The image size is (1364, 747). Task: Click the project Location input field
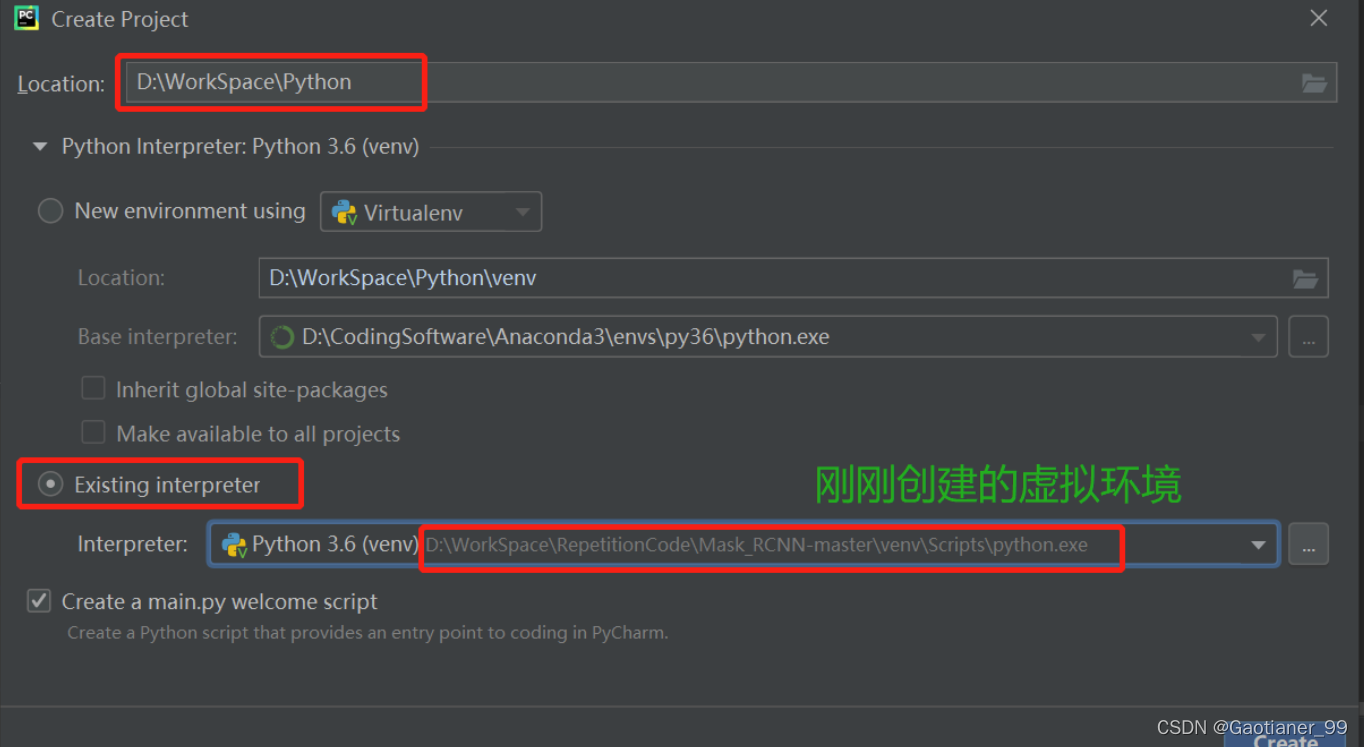coord(732,82)
